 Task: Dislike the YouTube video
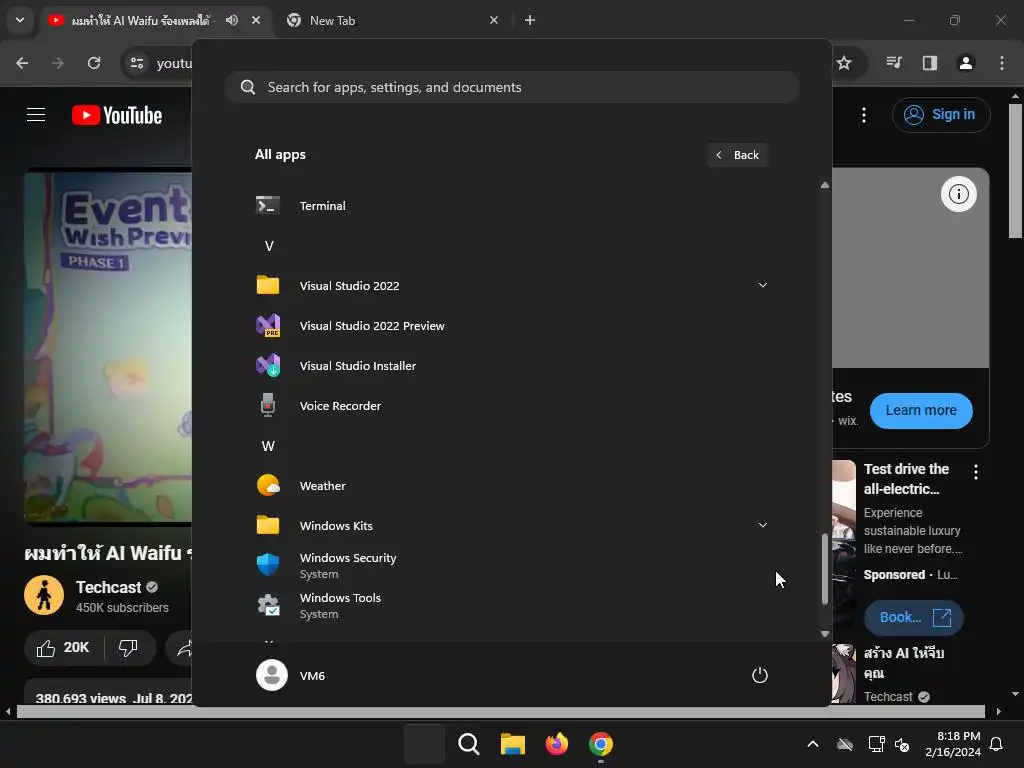point(129,648)
